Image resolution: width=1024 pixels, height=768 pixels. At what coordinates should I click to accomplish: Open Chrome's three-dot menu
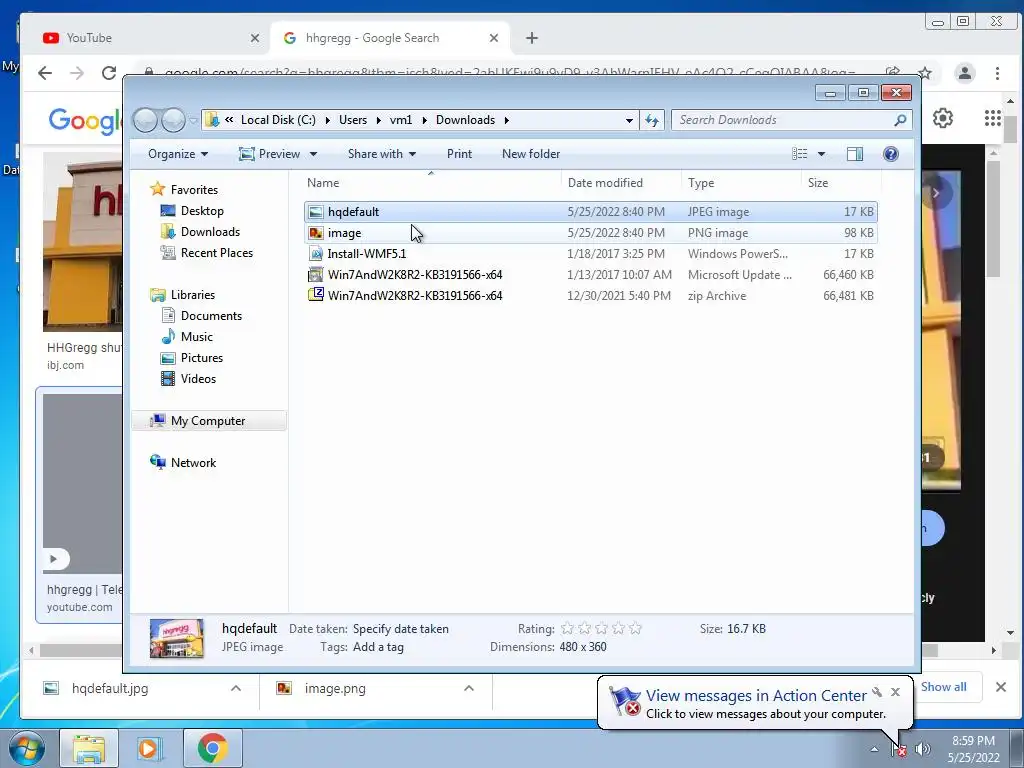(x=997, y=73)
